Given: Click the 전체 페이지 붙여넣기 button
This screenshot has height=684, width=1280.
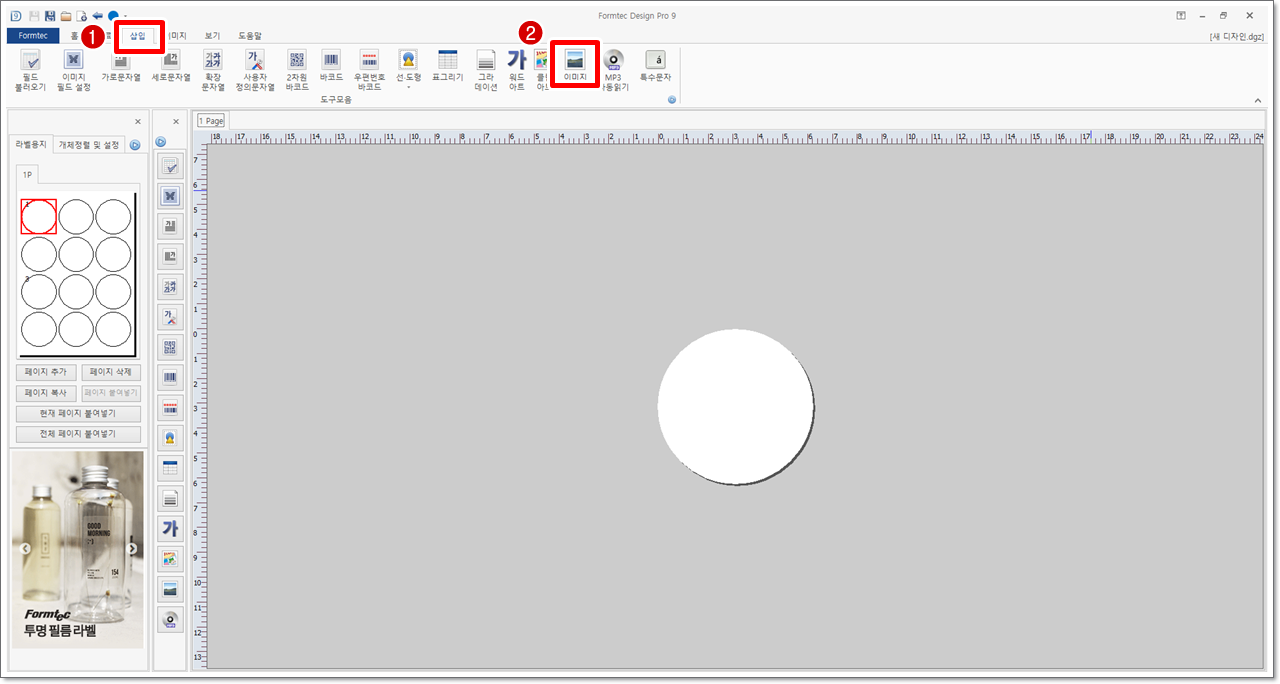Looking at the screenshot, I should pos(78,435).
